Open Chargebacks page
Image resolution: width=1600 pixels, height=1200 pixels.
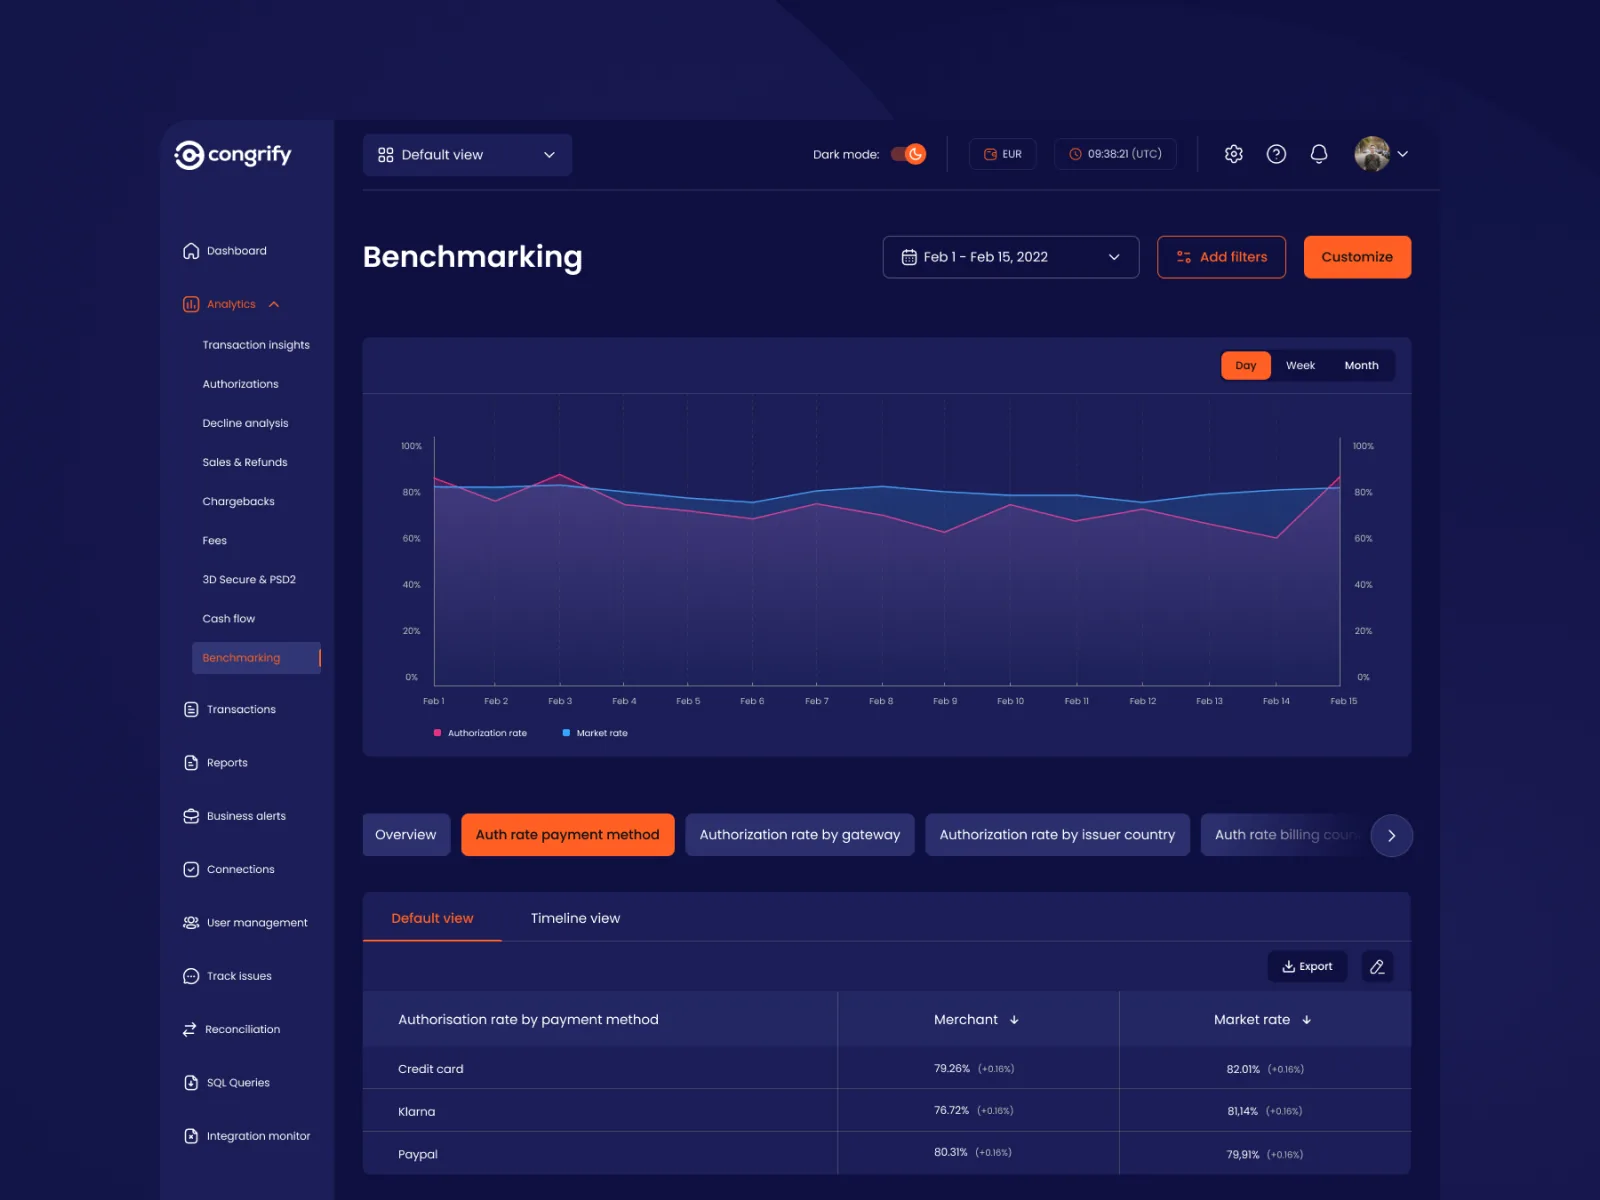point(238,501)
